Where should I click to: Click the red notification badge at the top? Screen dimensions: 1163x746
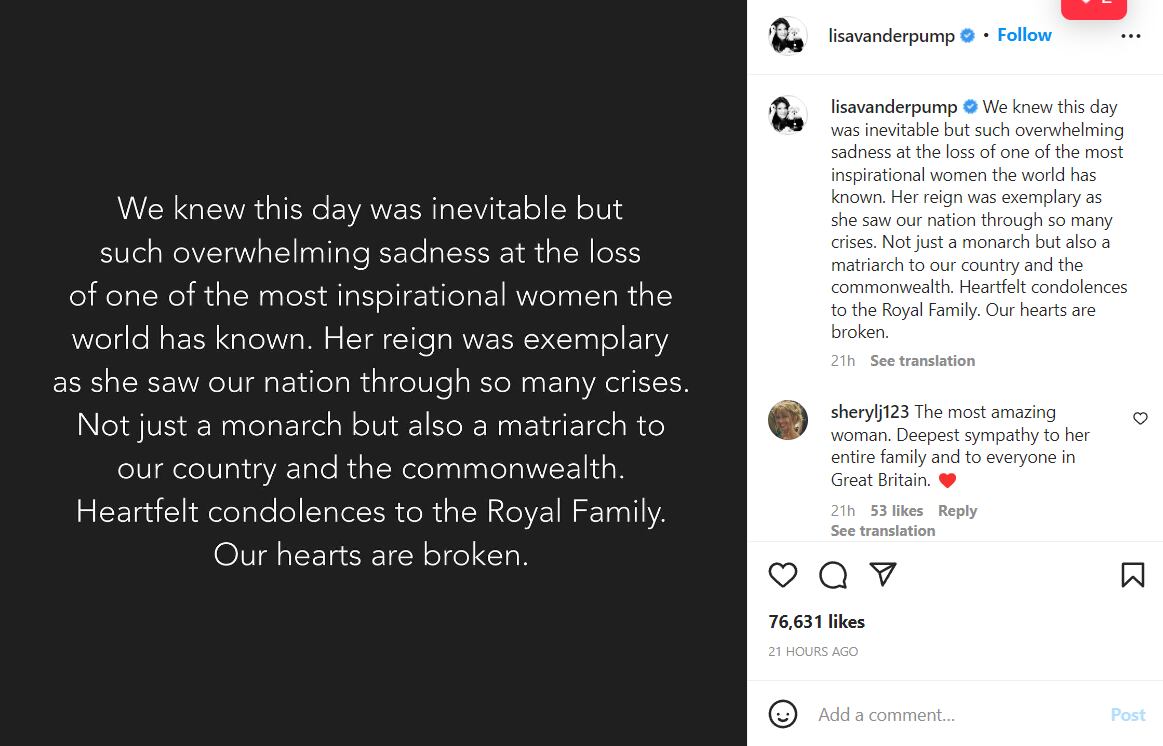pos(1093,8)
